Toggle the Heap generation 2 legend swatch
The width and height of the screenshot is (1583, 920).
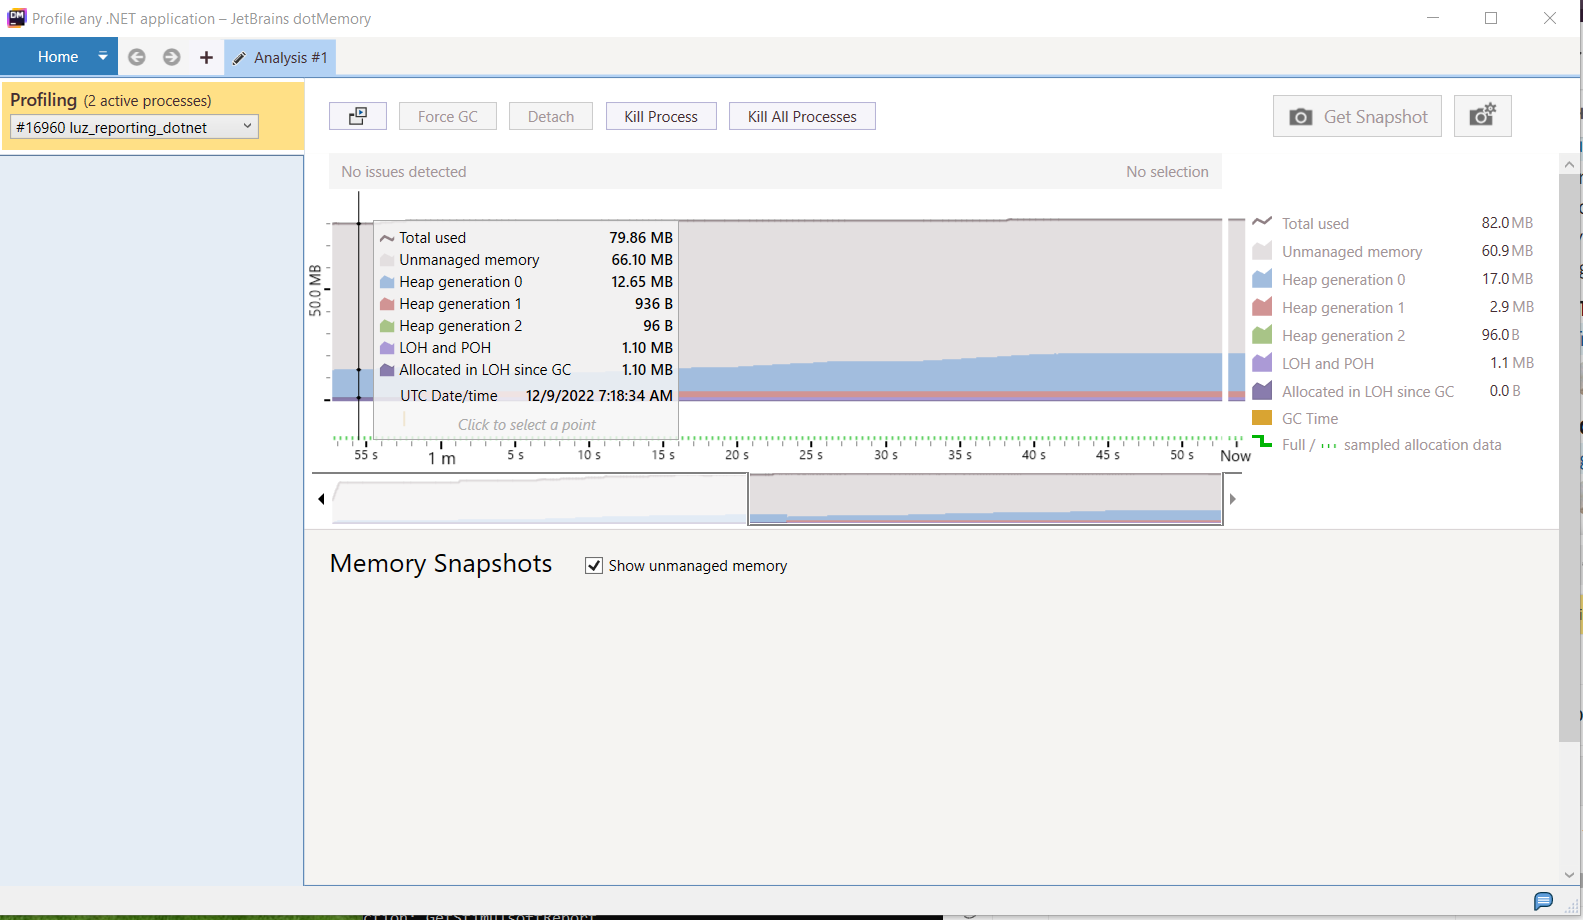click(x=1262, y=335)
